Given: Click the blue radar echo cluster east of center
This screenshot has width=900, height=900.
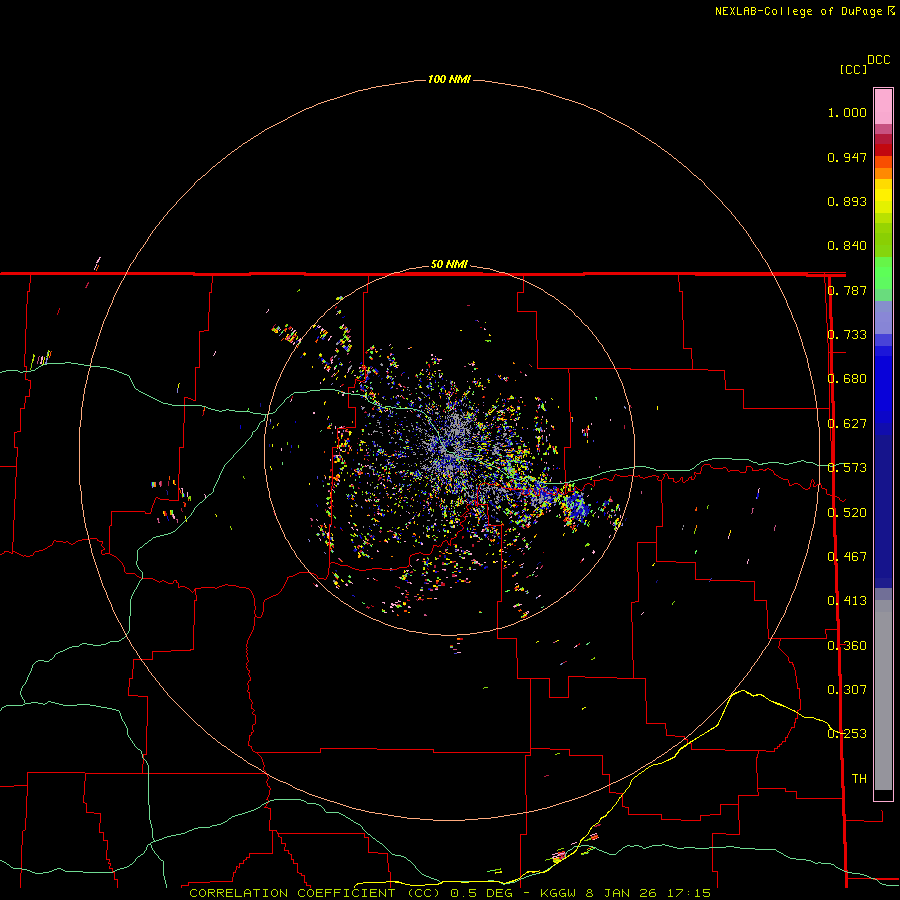Looking at the screenshot, I should point(575,507).
